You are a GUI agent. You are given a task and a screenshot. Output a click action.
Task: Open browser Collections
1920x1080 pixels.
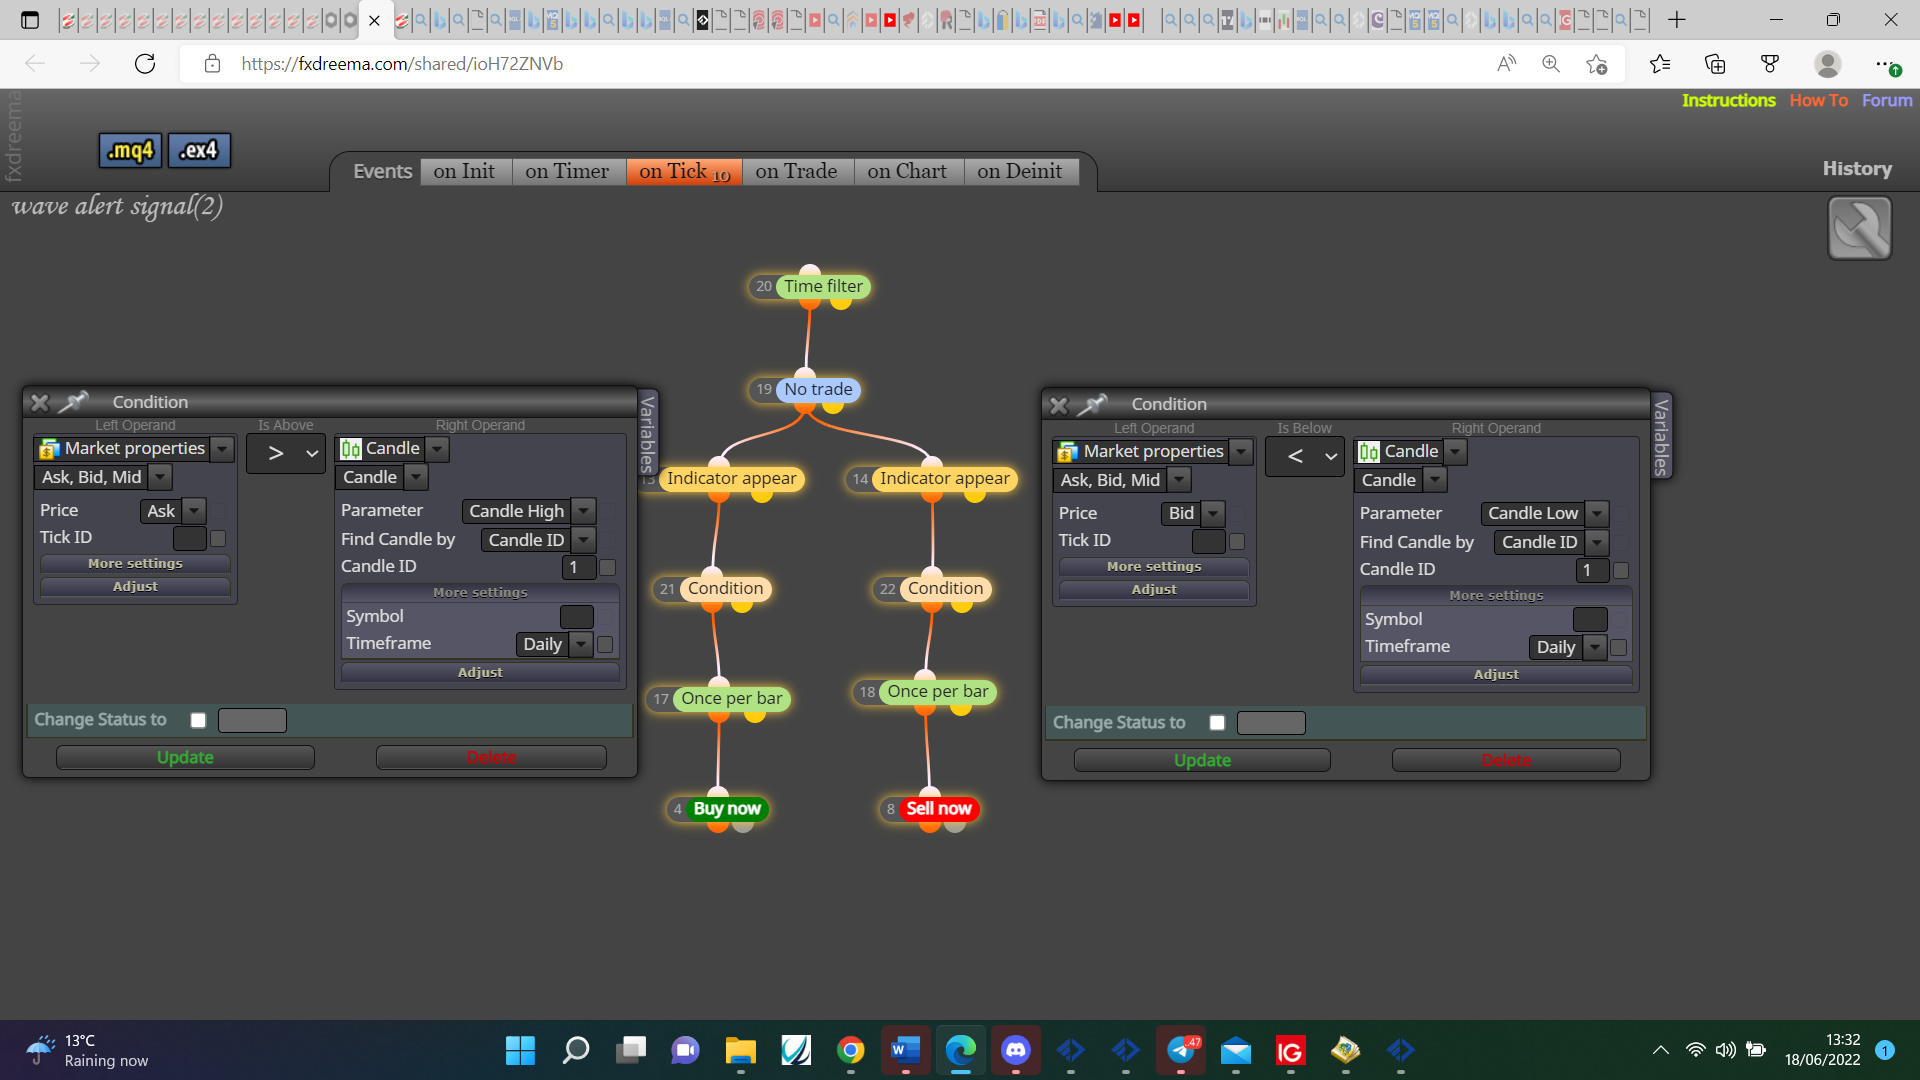(1715, 64)
